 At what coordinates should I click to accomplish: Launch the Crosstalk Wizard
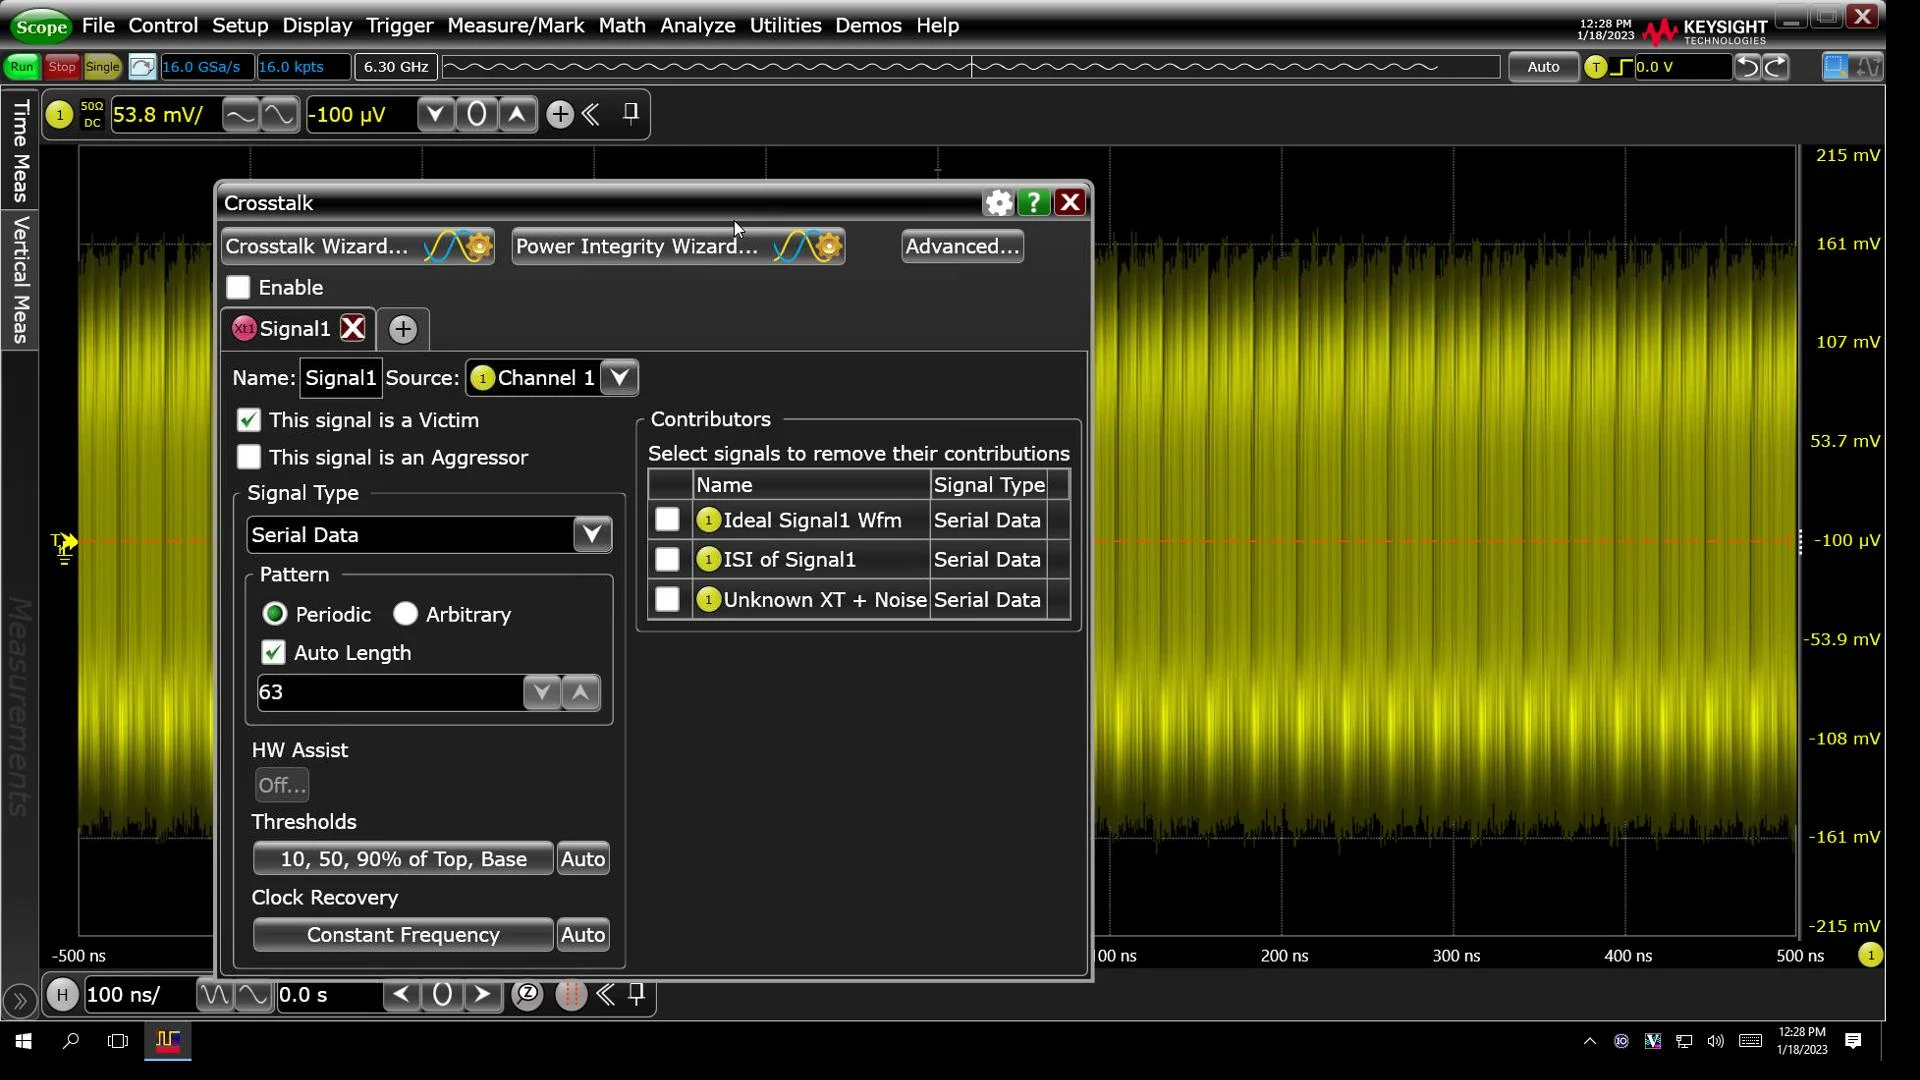click(357, 247)
